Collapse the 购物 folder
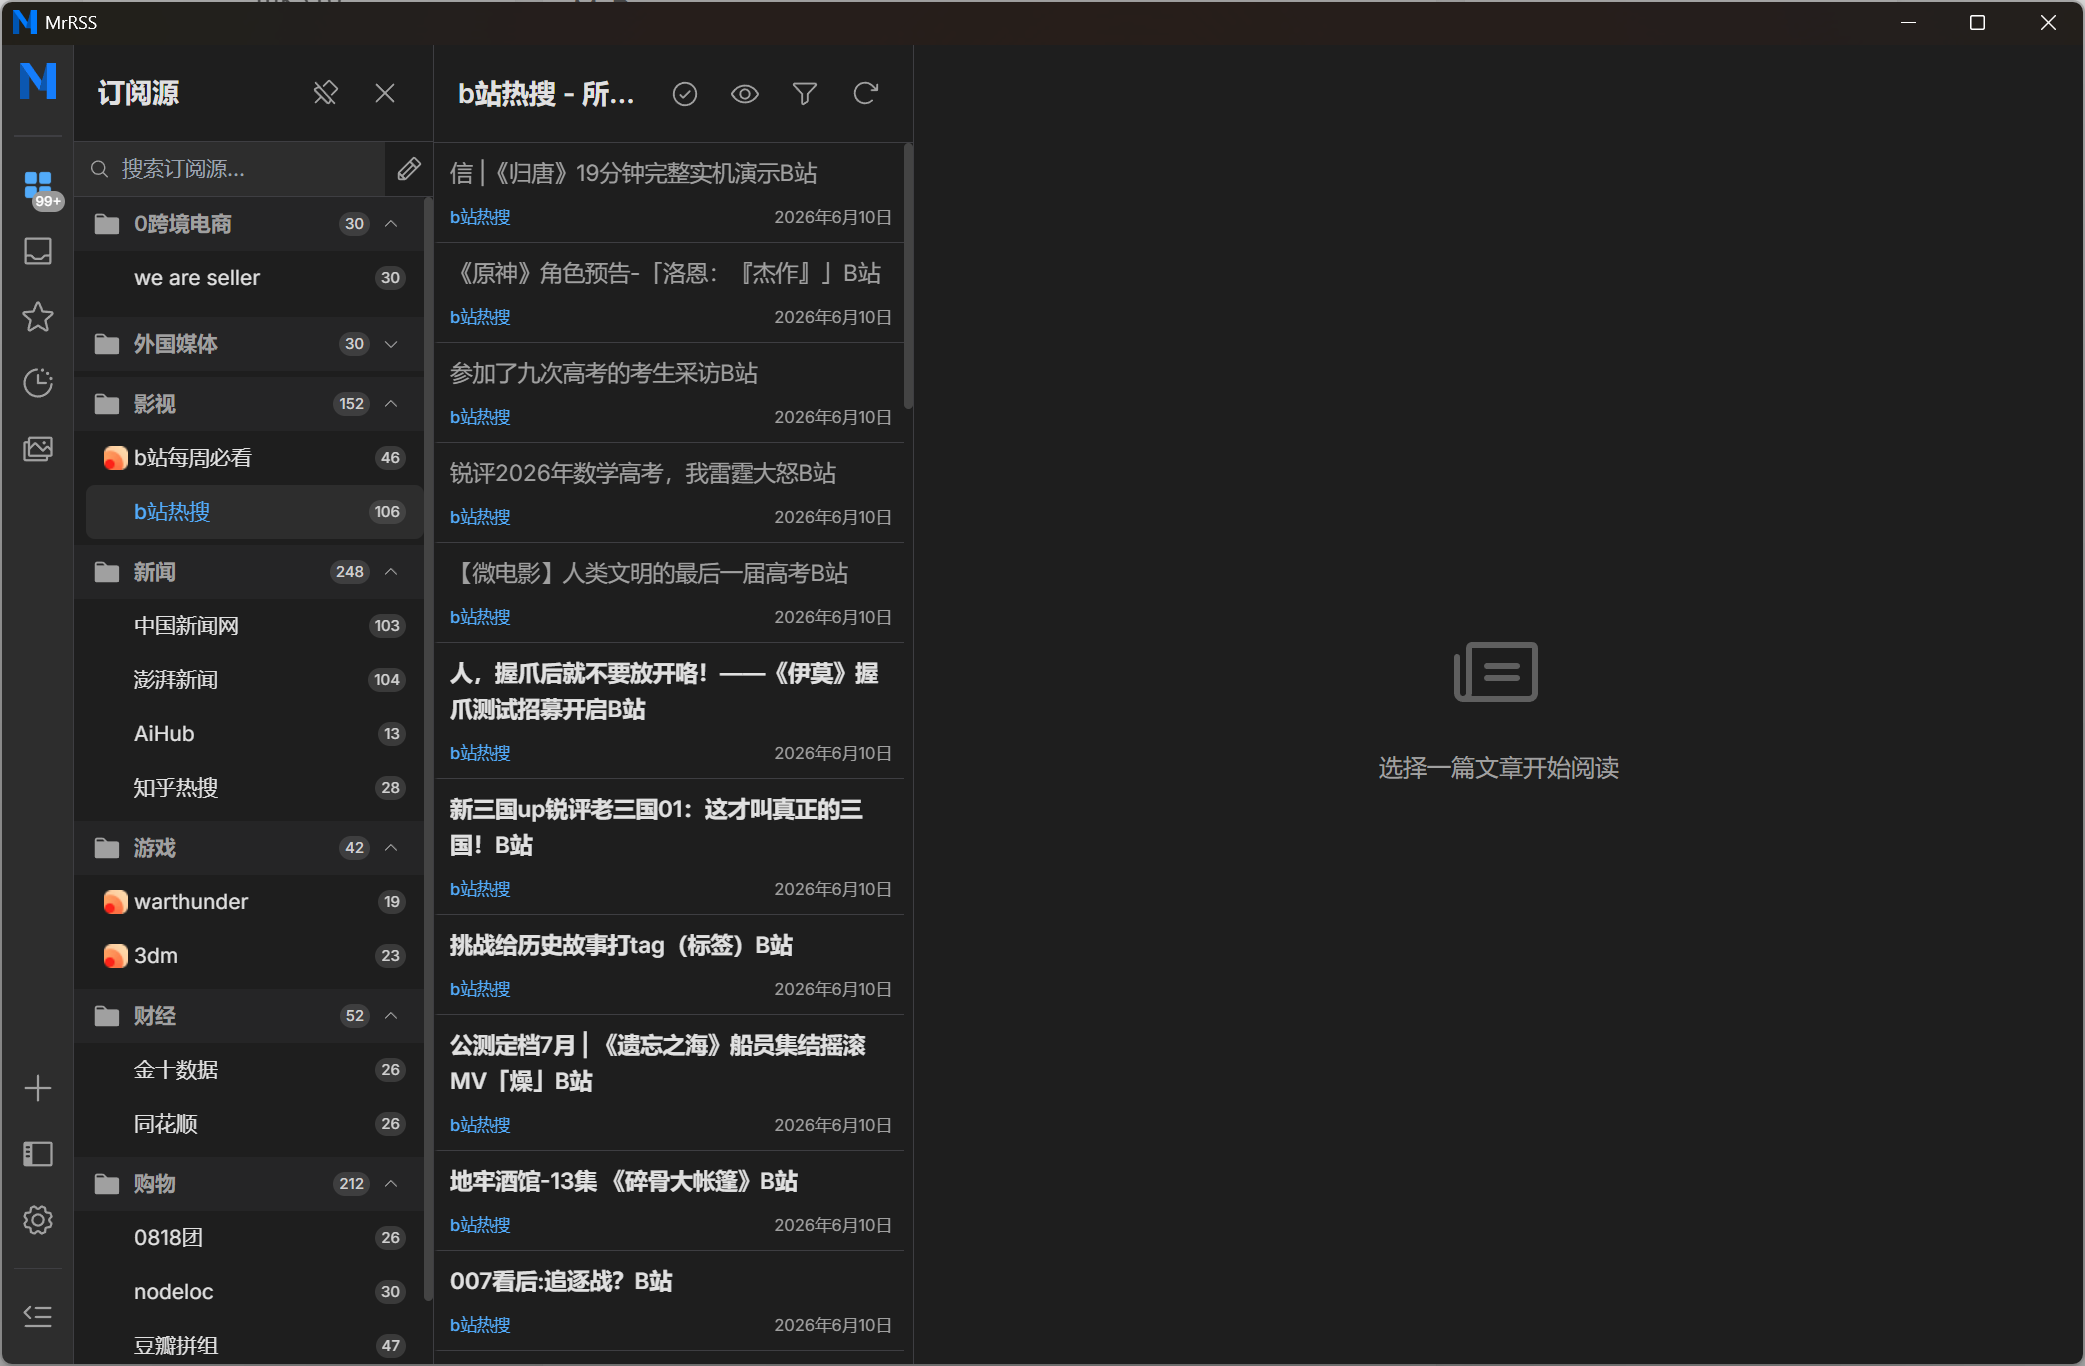 click(x=391, y=1184)
